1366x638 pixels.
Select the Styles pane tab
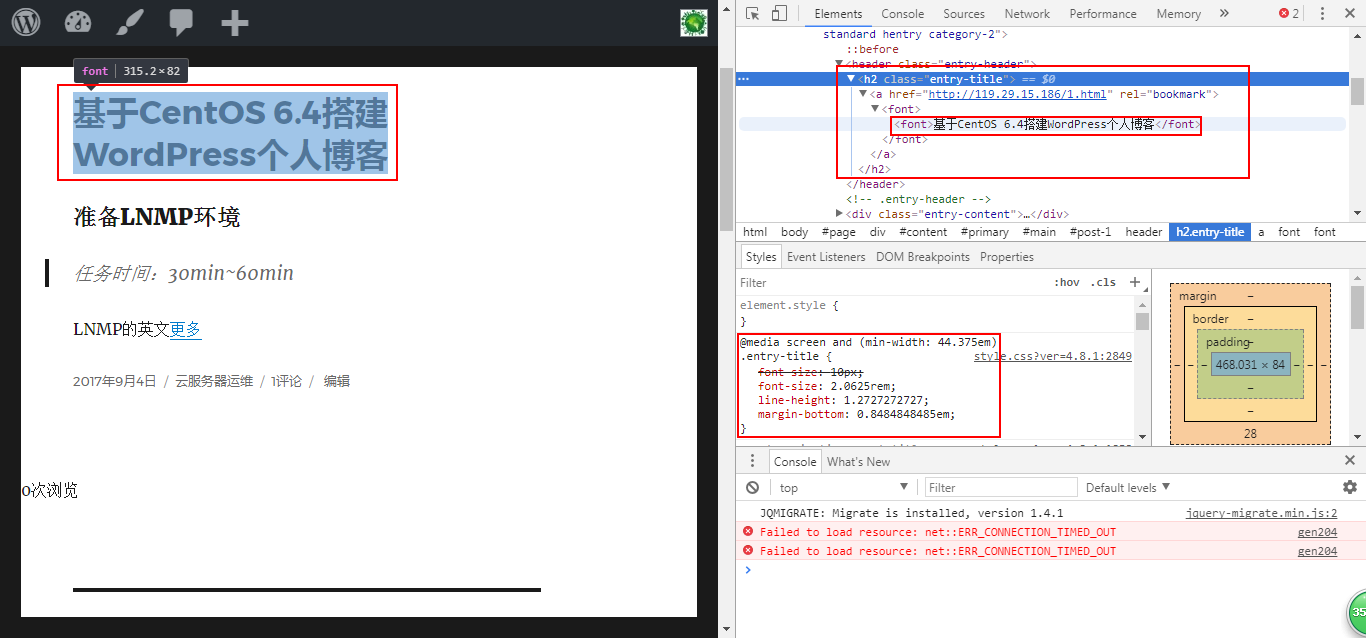pyautogui.click(x=761, y=257)
